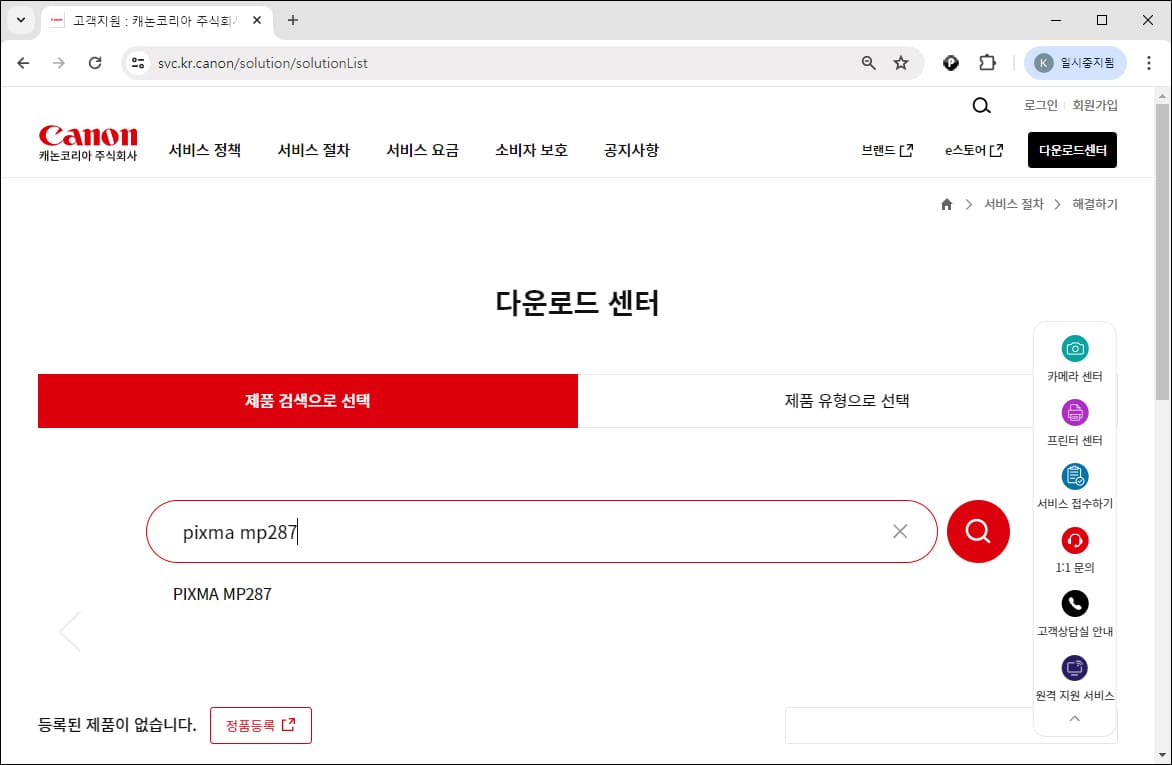Click the previous arrow beside the suggestion list
Screen dimensions: 1172x765
[70, 630]
